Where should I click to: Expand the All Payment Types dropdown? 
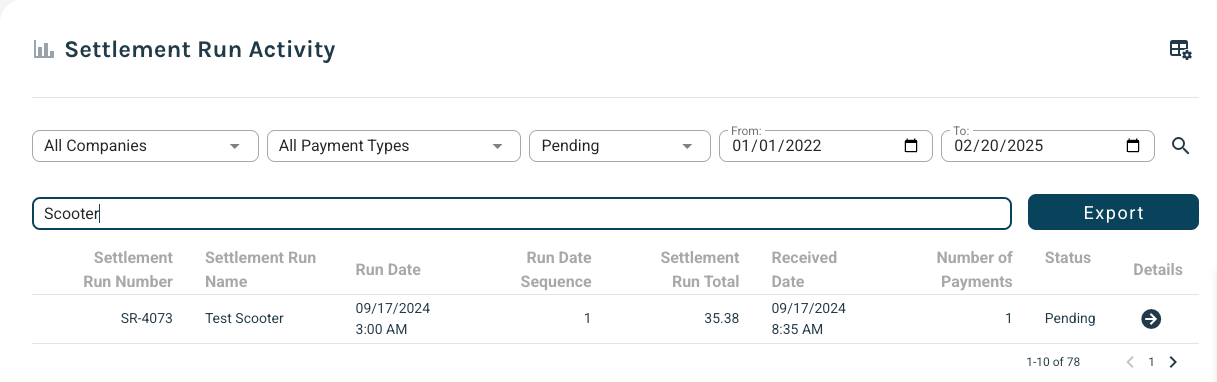point(394,146)
